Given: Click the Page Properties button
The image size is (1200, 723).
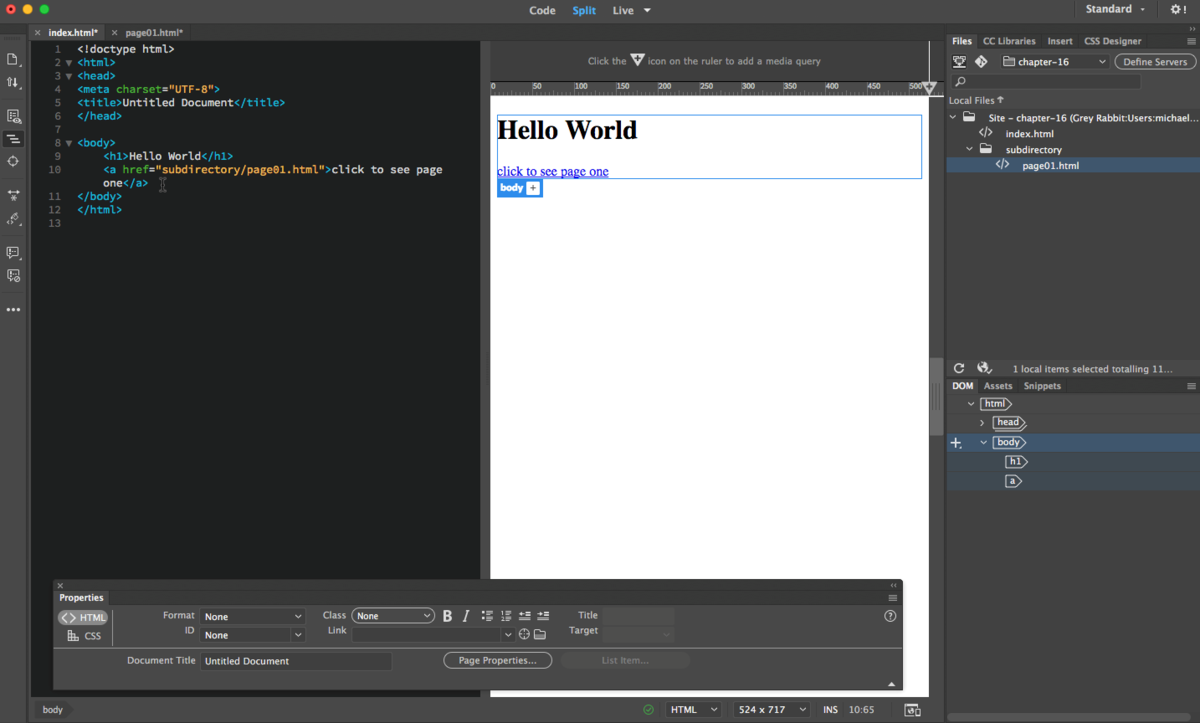Looking at the screenshot, I should (497, 661).
